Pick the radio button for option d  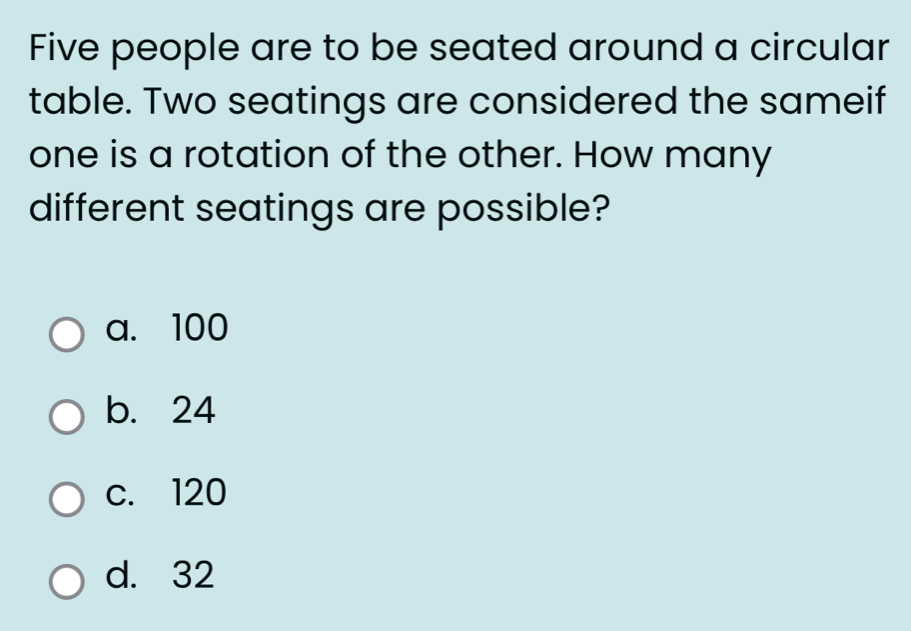[67, 581]
